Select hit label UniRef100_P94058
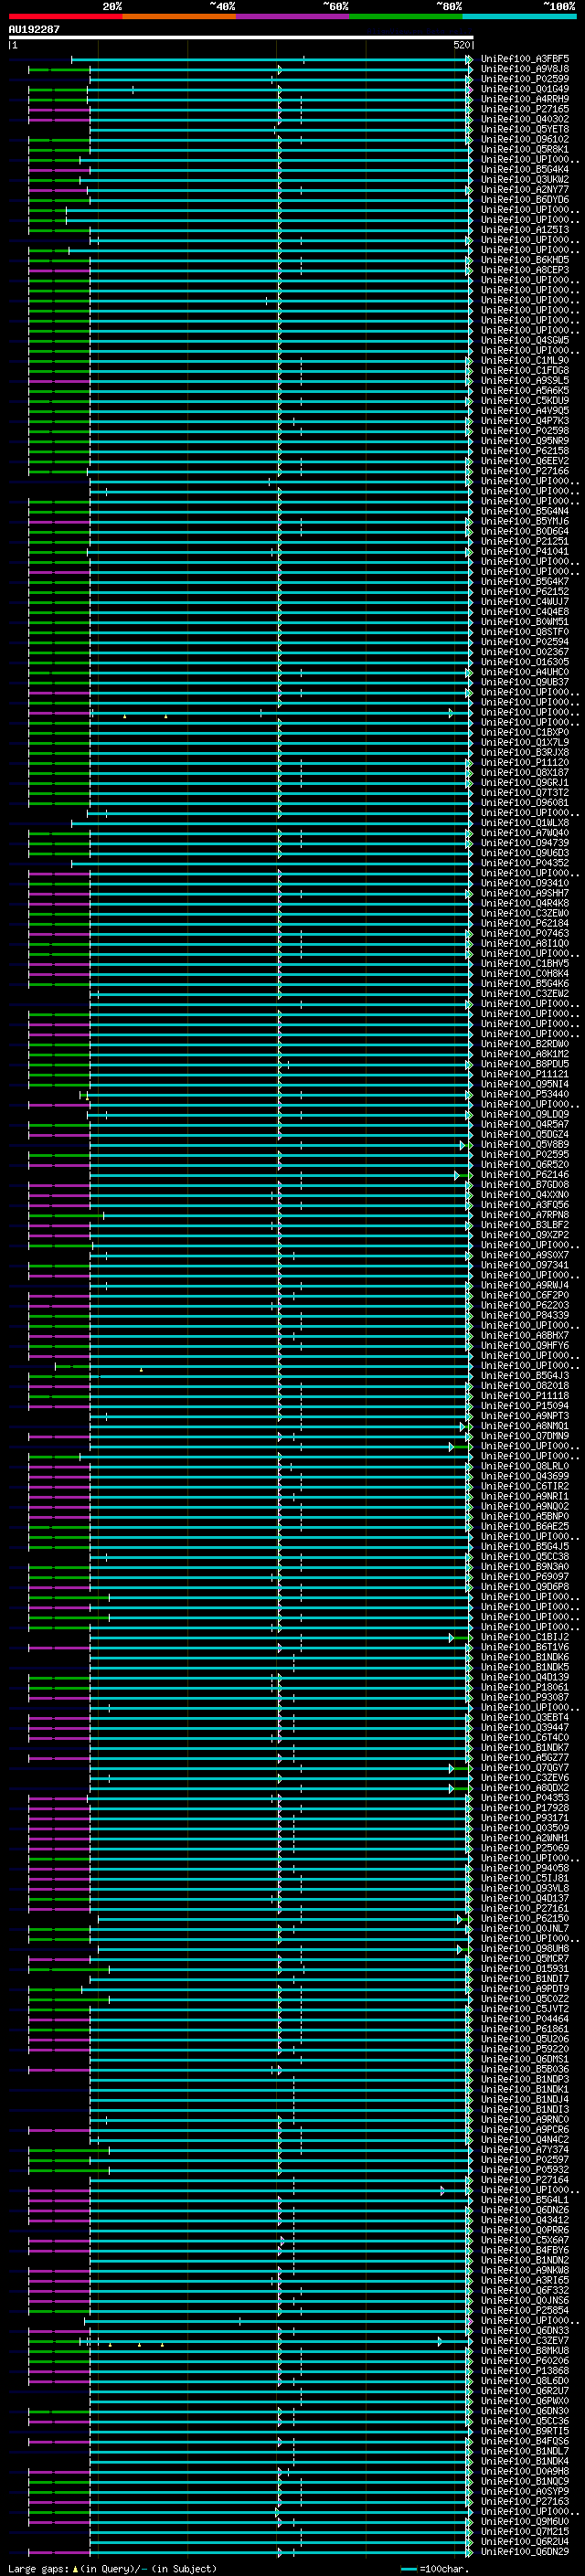Screen dimensions: 585x2576 pyautogui.click(x=525, y=1868)
